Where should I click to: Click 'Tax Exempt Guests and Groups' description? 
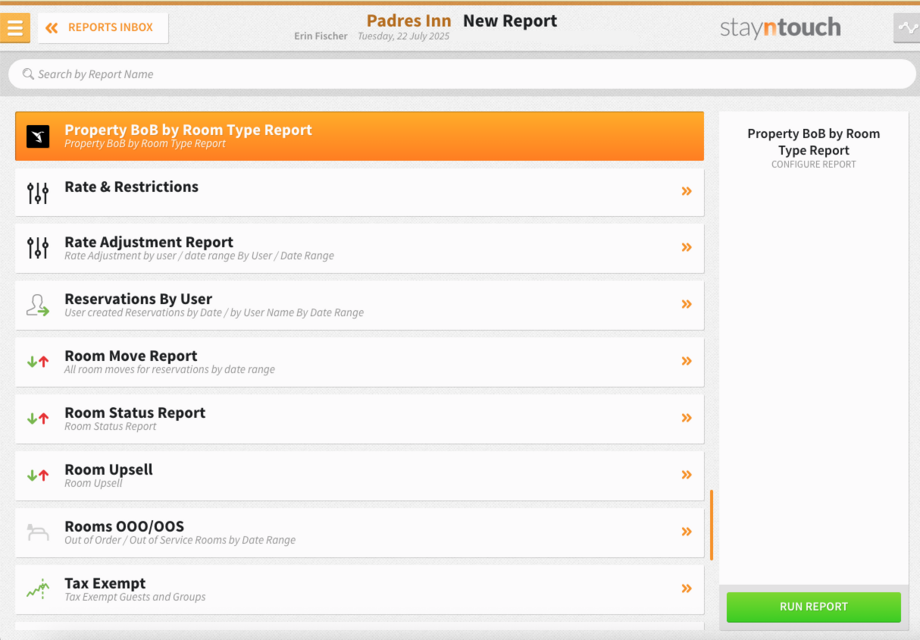click(135, 597)
